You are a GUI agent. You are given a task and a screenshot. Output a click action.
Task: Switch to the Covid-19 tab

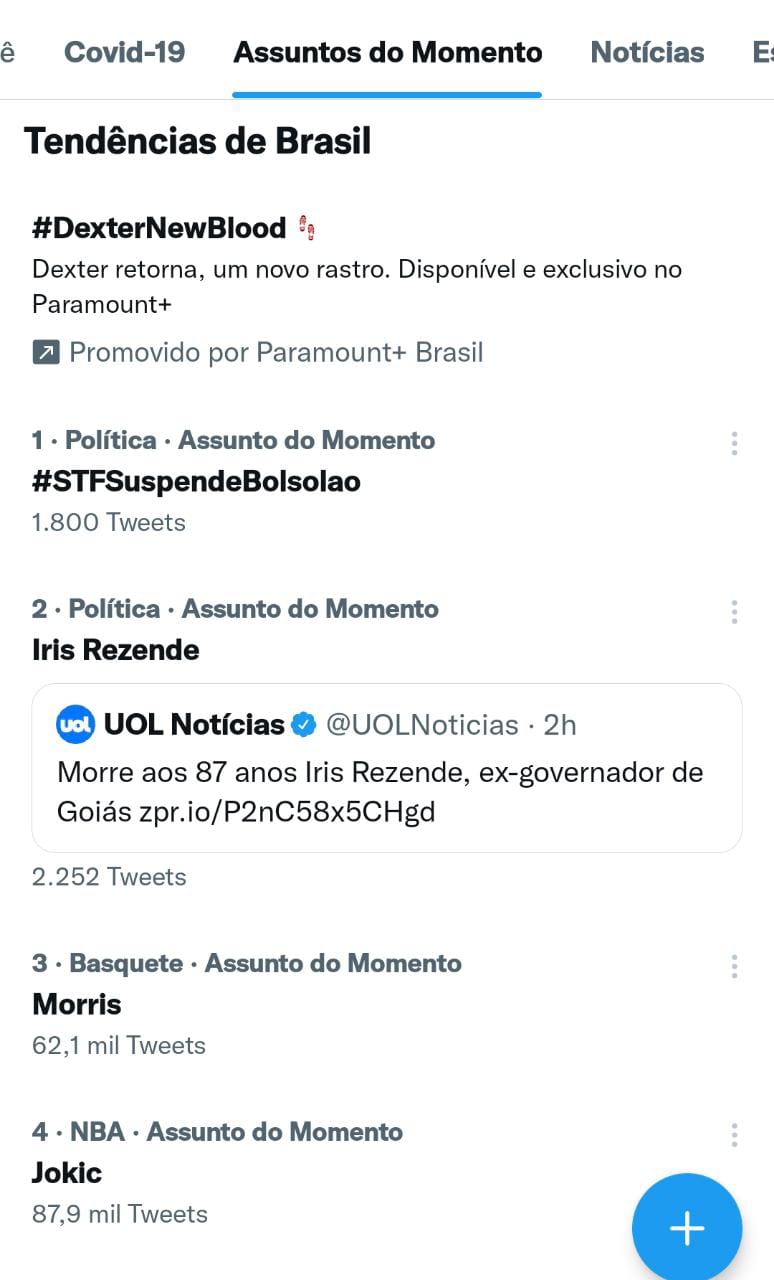coord(124,52)
